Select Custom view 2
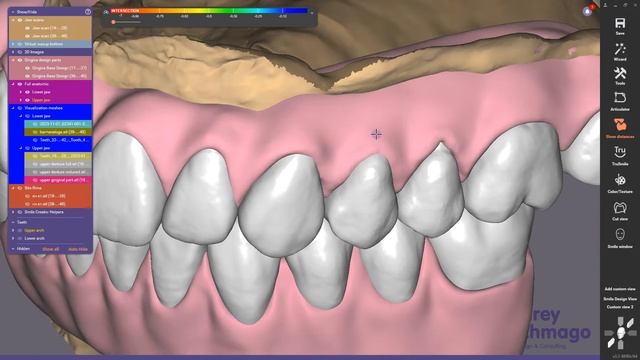 [x=620, y=307]
